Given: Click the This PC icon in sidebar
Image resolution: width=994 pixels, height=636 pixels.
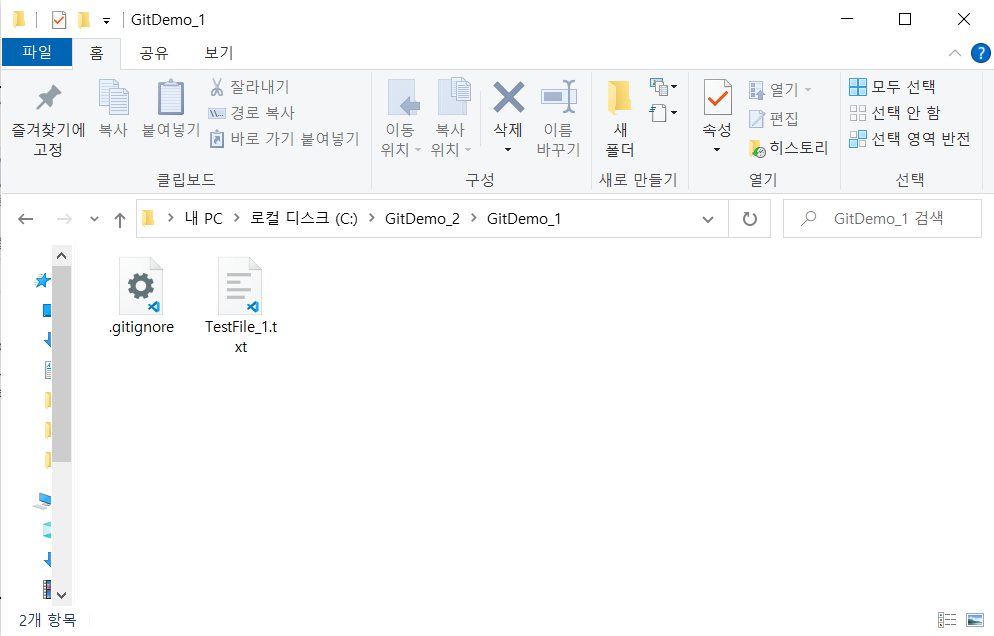Looking at the screenshot, I should (42, 501).
